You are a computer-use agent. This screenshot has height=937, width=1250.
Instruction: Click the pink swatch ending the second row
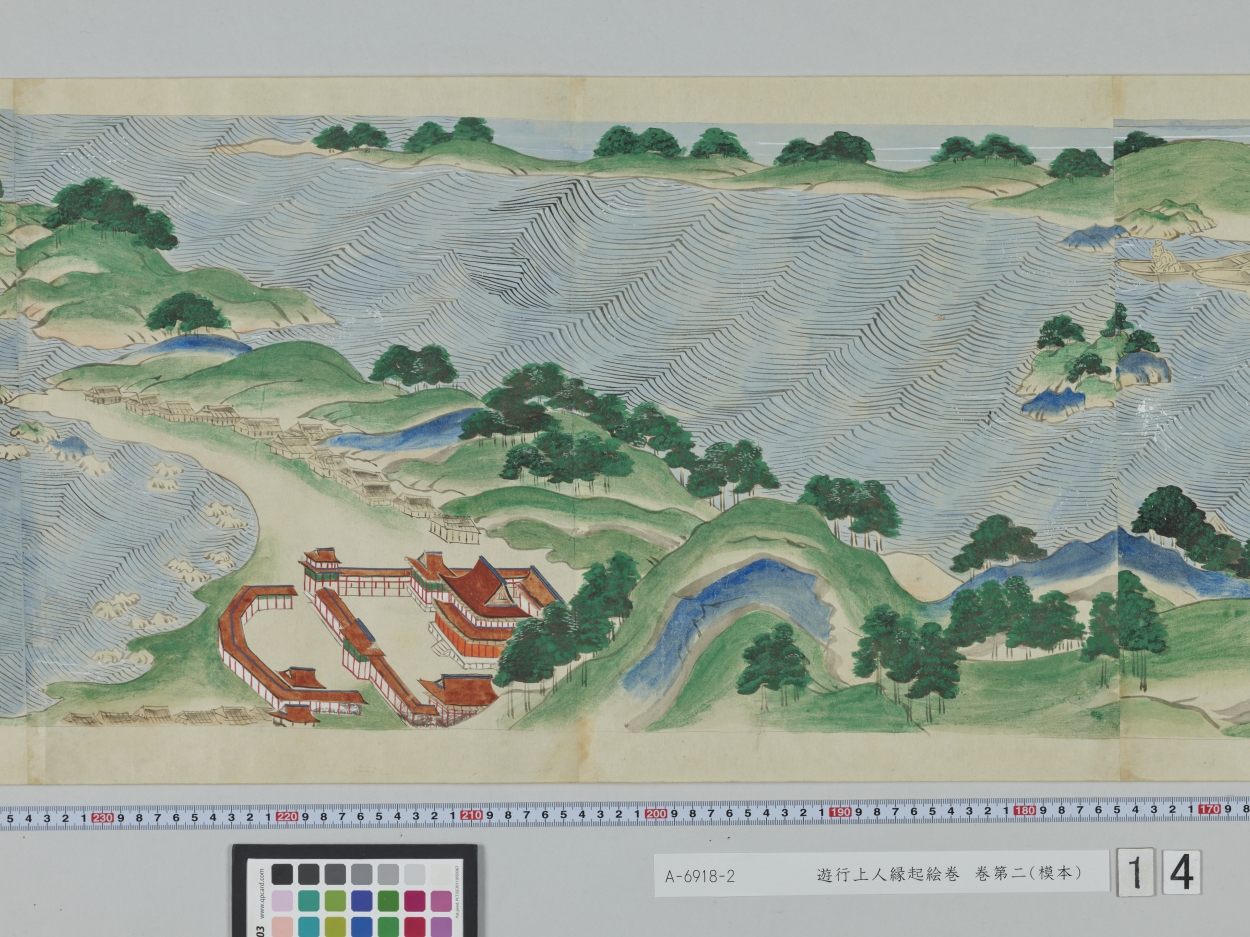click(x=441, y=901)
